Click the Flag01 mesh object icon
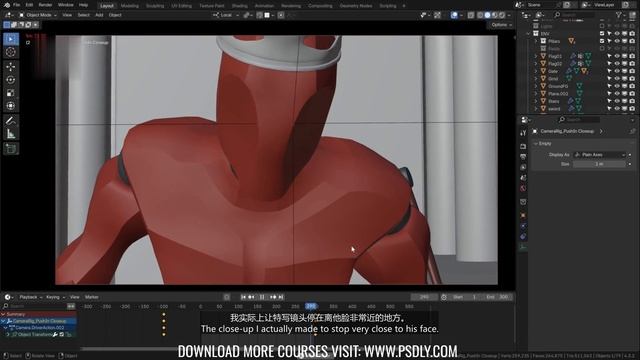640x360 pixels. tap(543, 56)
